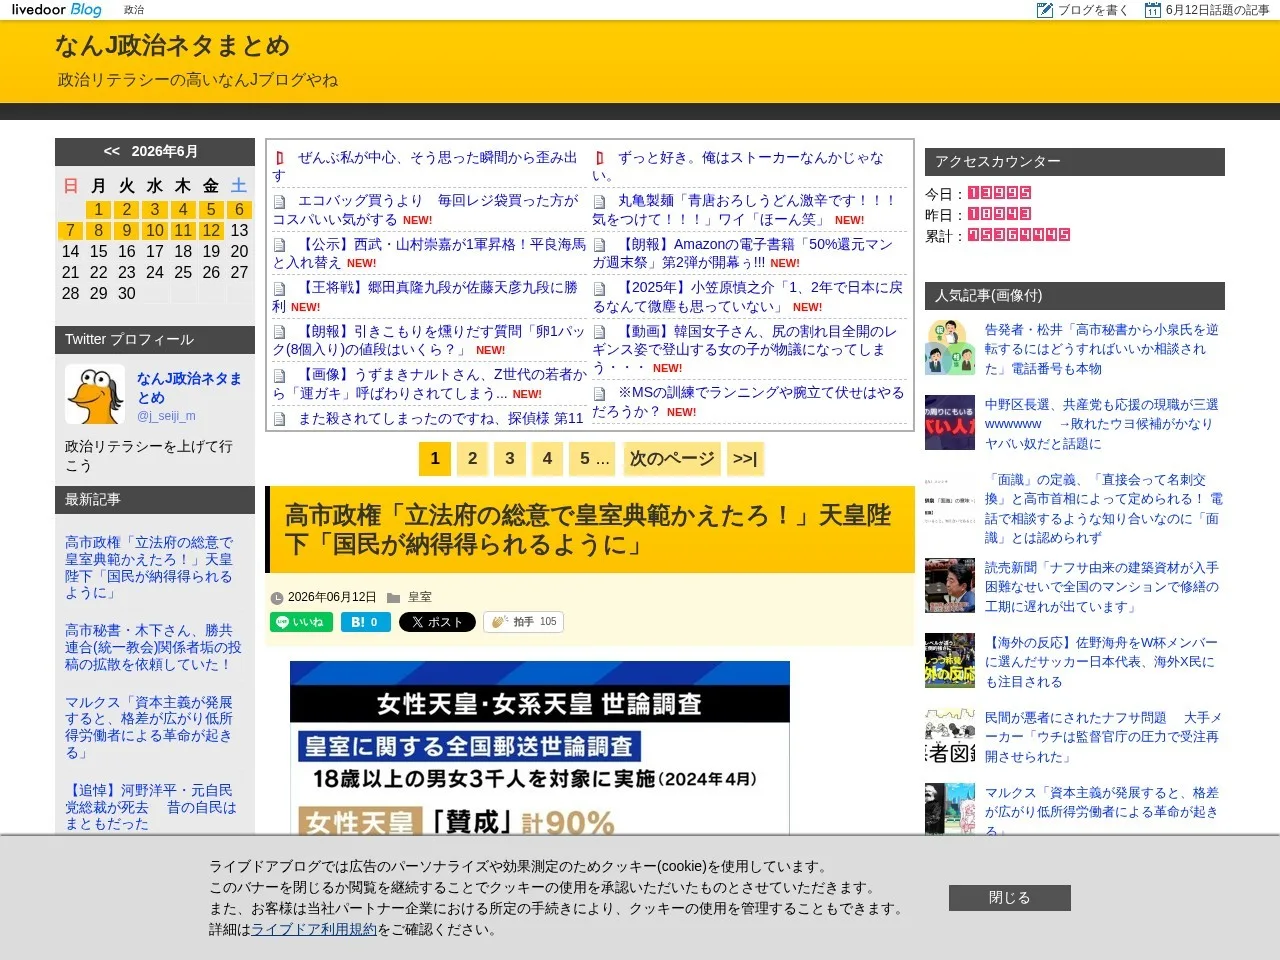Open Twitter profile link なんJ政治ネタまとめ
The height and width of the screenshot is (960, 1280).
(189, 388)
